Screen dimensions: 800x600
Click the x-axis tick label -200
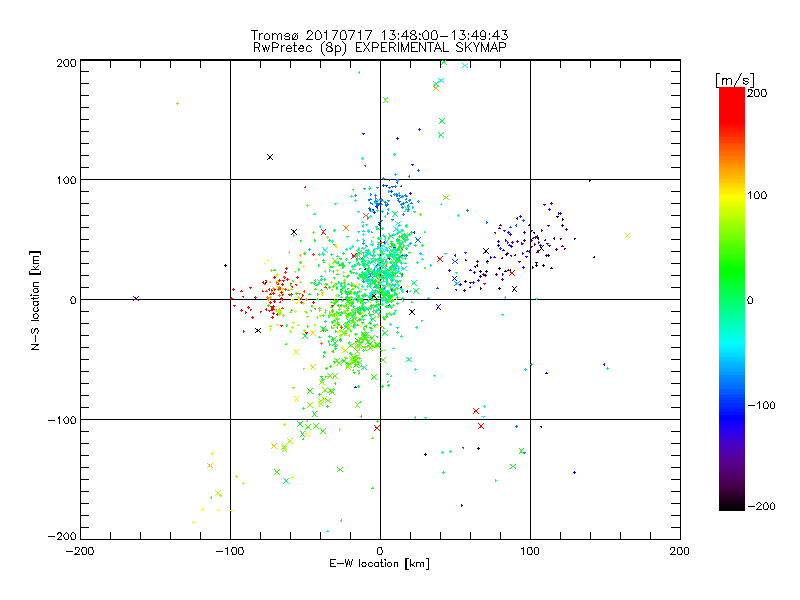click(80, 551)
